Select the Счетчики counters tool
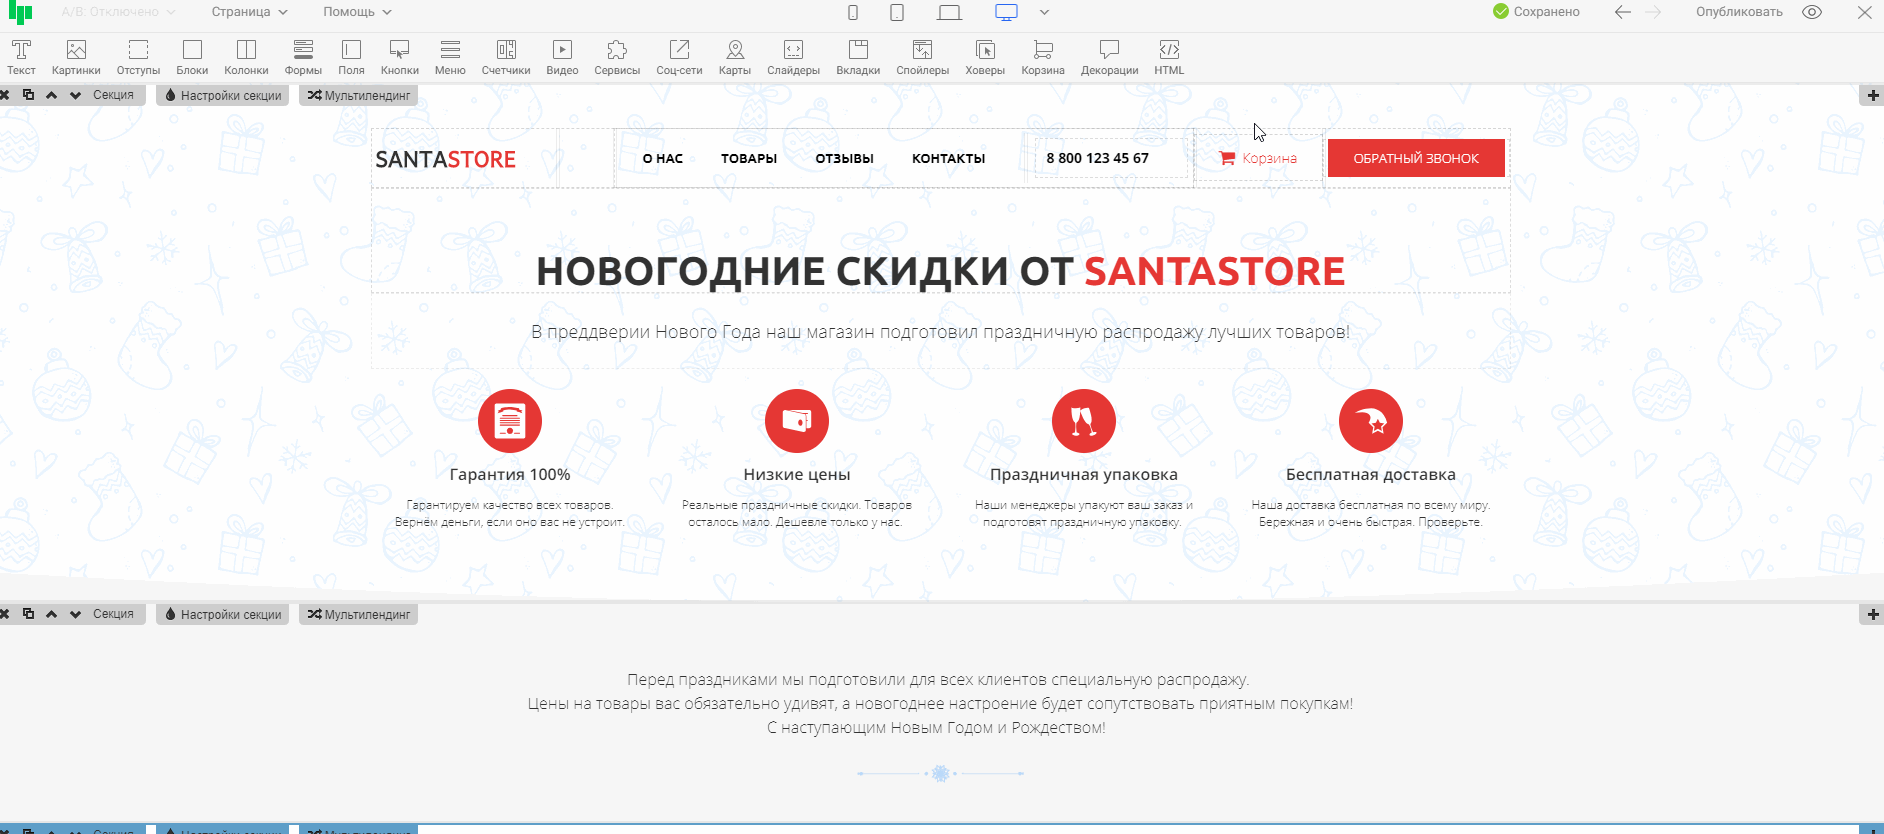The image size is (1884, 834). click(506, 57)
